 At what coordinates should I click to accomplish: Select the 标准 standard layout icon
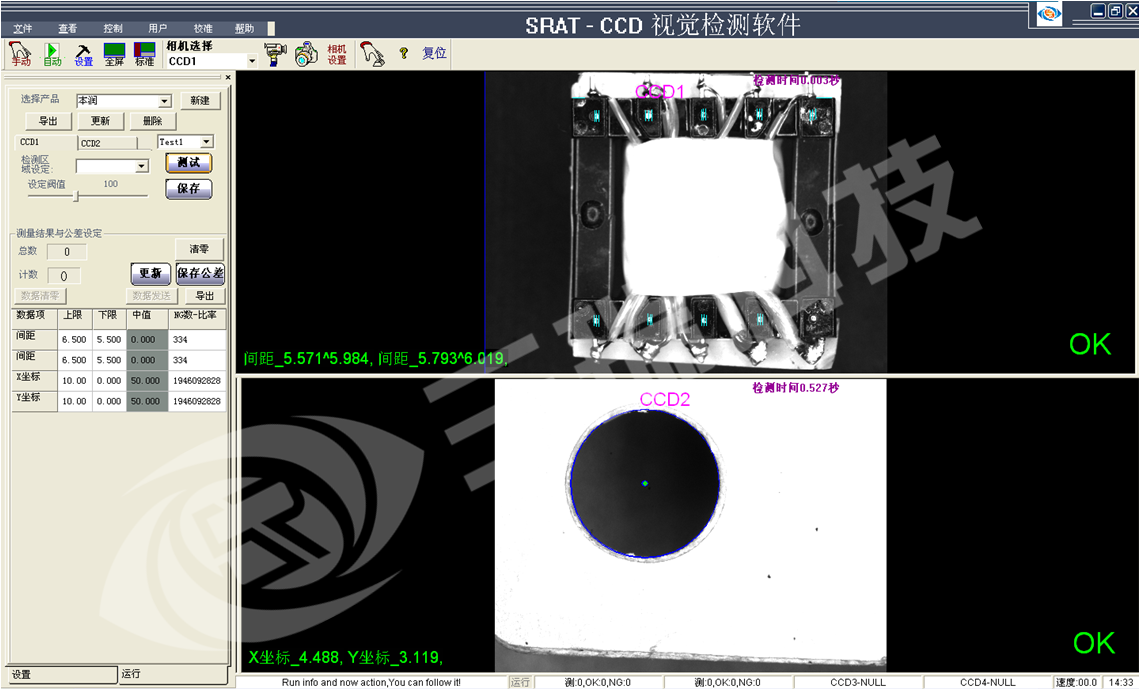[x=145, y=54]
